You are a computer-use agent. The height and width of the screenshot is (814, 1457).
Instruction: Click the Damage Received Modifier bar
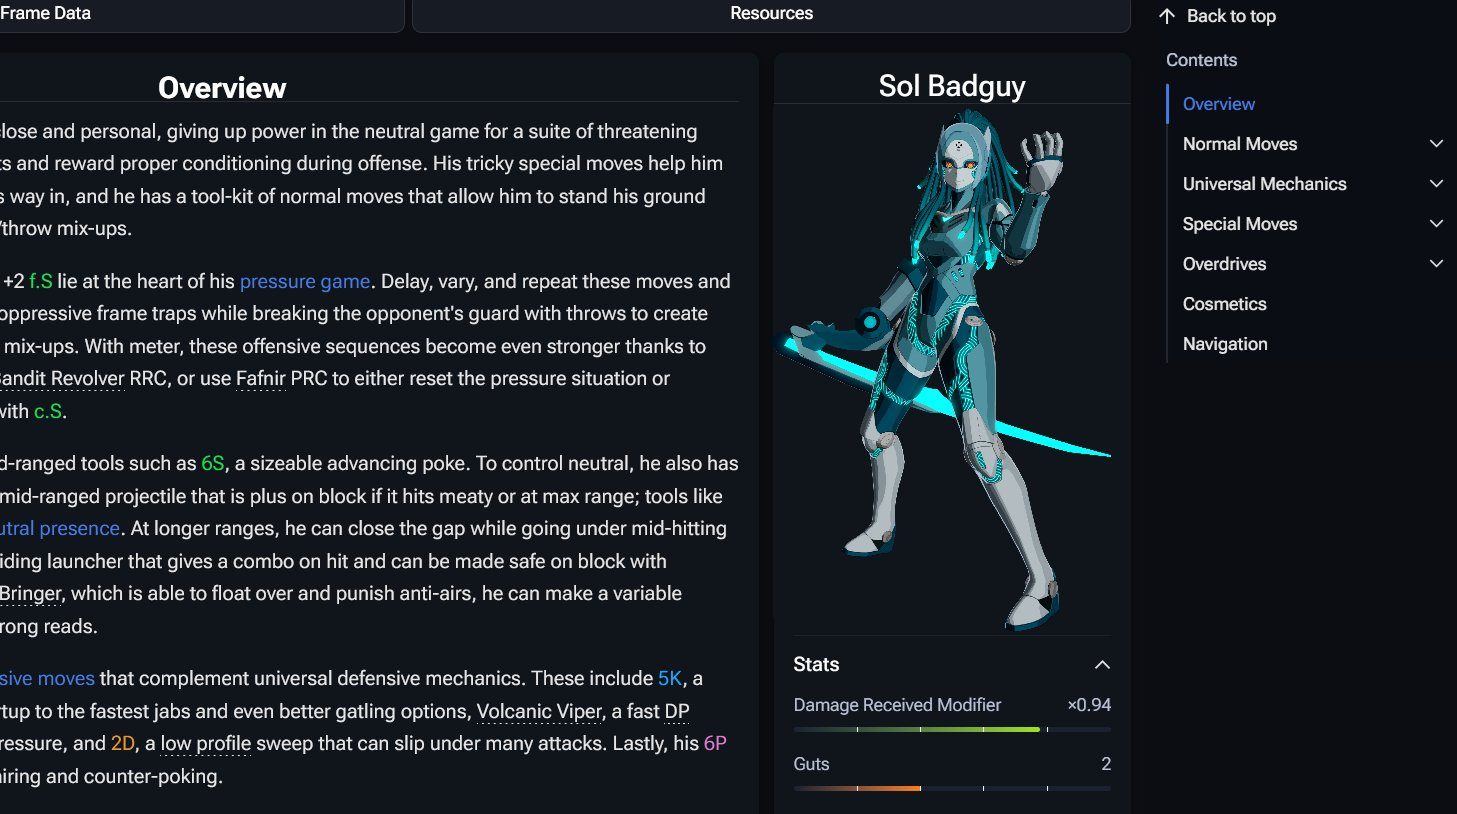952,730
